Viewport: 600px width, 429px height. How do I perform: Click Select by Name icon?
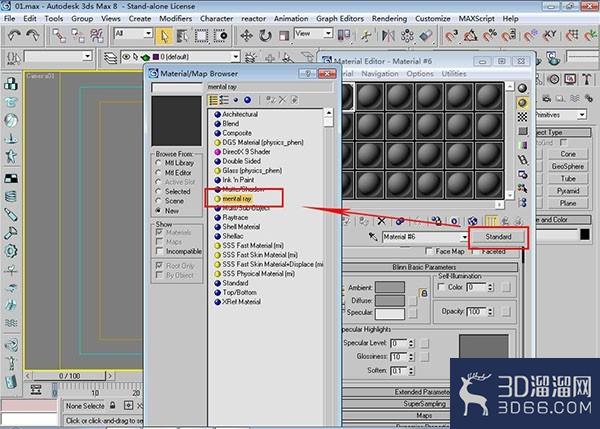tap(183, 36)
